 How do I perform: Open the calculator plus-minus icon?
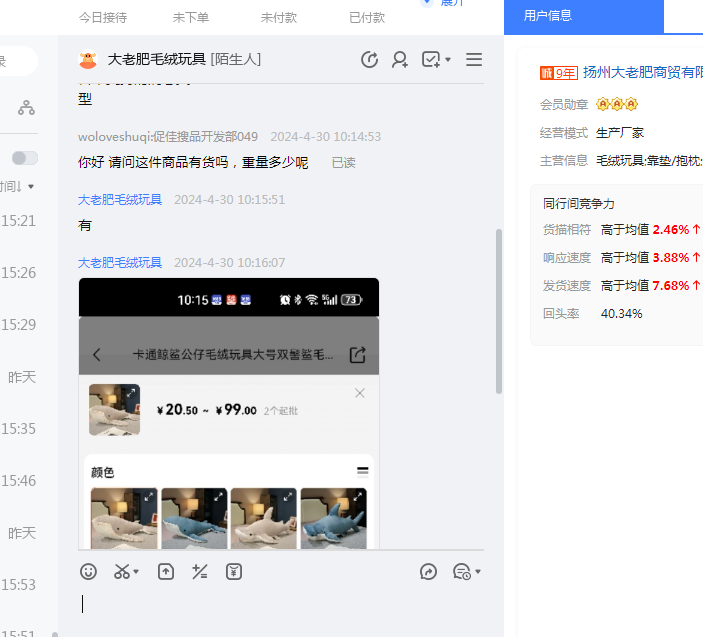[x=200, y=572]
